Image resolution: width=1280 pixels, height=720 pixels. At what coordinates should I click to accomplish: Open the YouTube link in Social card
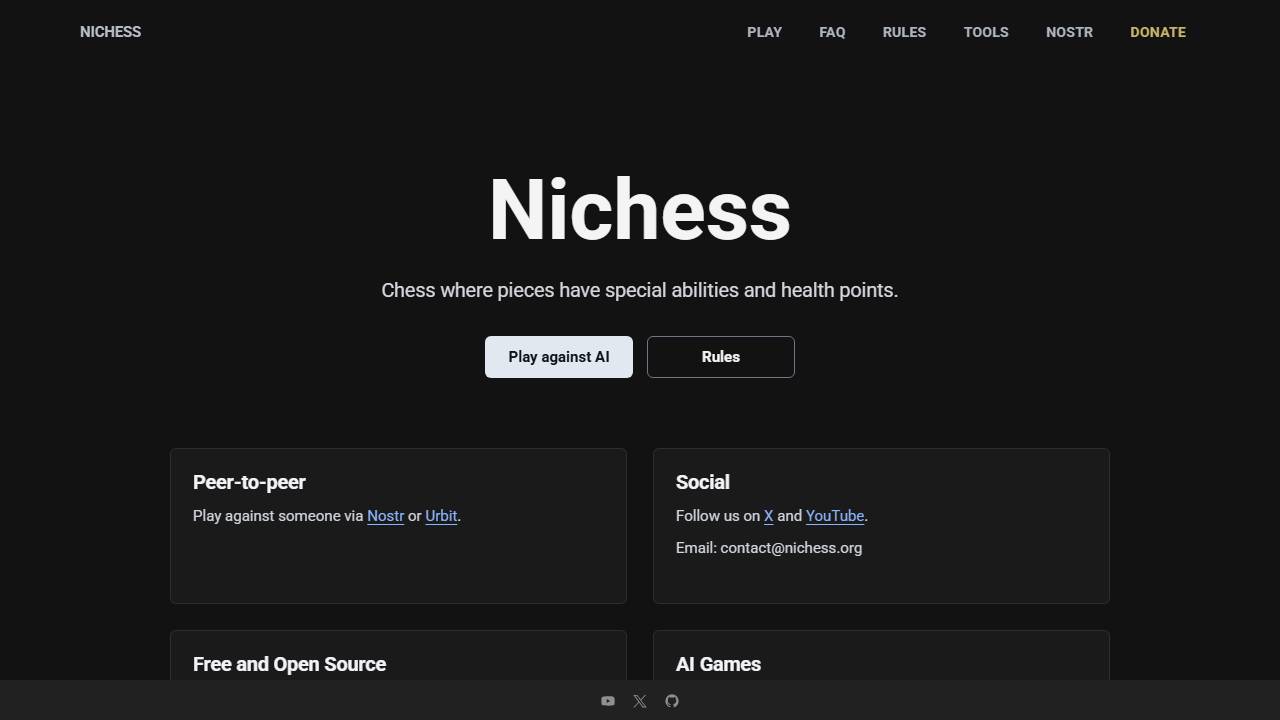click(835, 516)
